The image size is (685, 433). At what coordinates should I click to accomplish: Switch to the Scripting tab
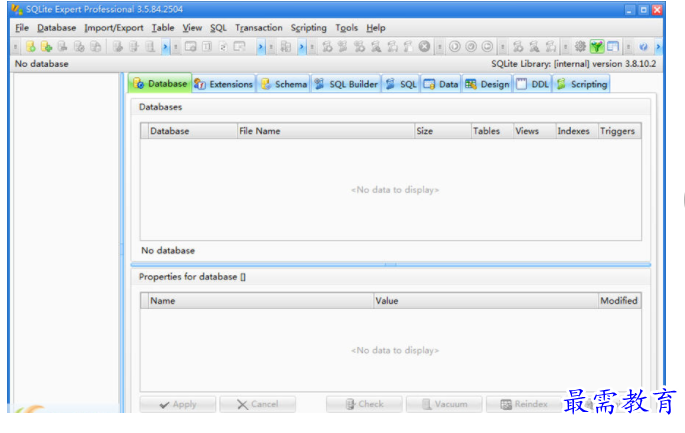[x=581, y=84]
